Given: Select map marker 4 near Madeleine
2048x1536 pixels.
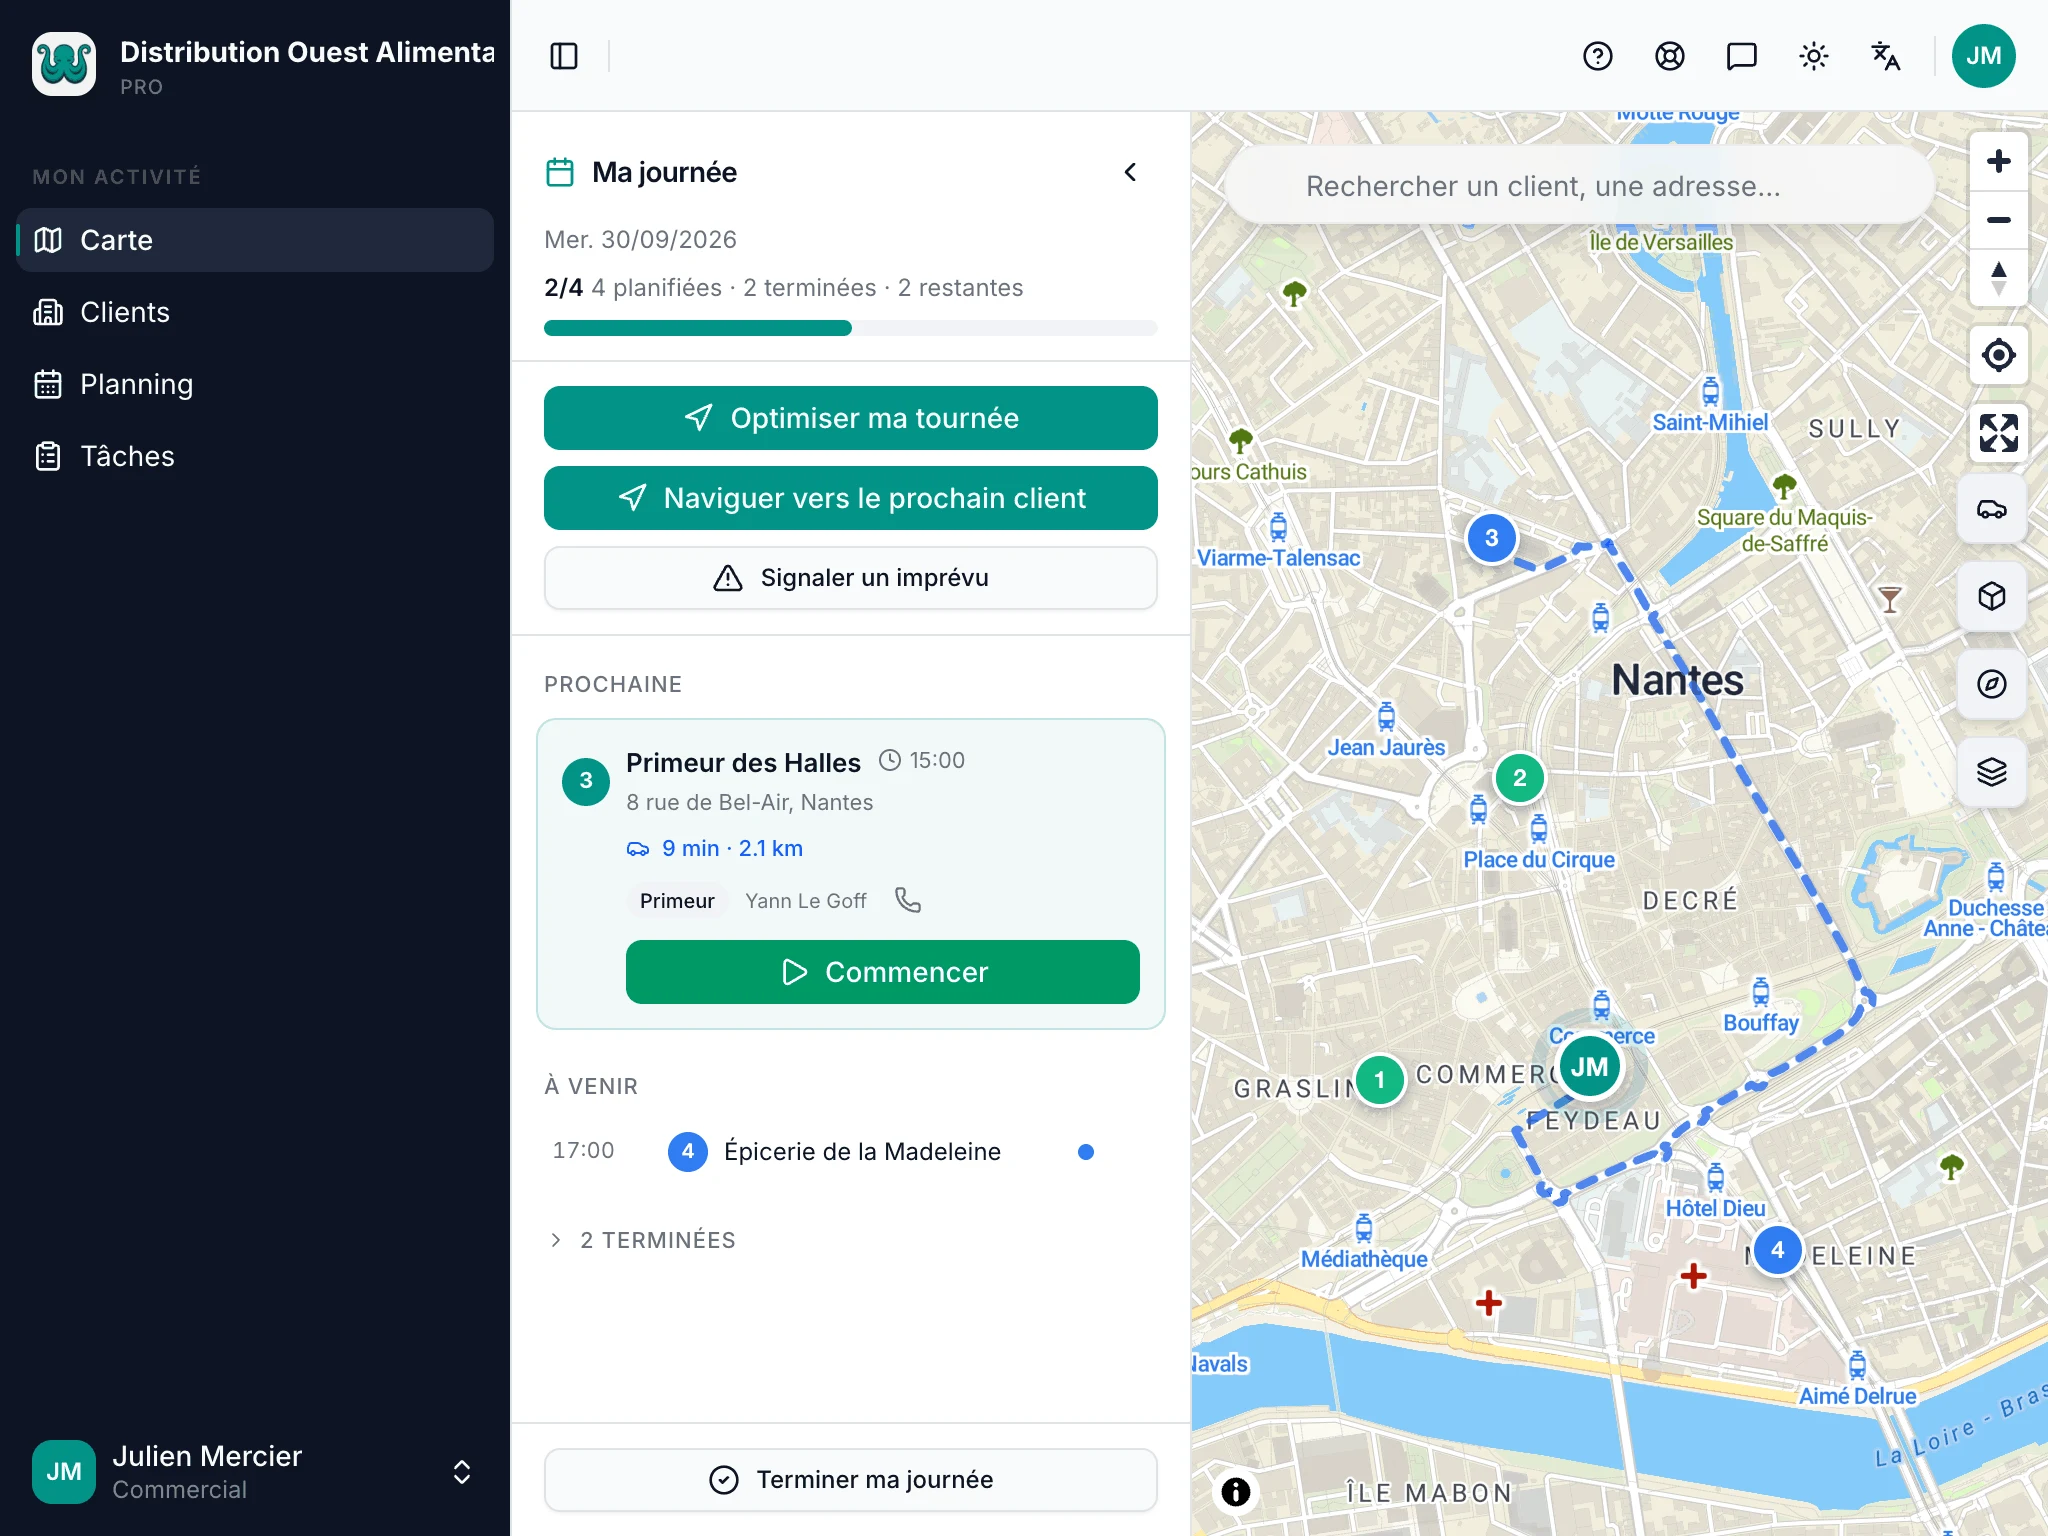Looking at the screenshot, I should tap(1778, 1250).
